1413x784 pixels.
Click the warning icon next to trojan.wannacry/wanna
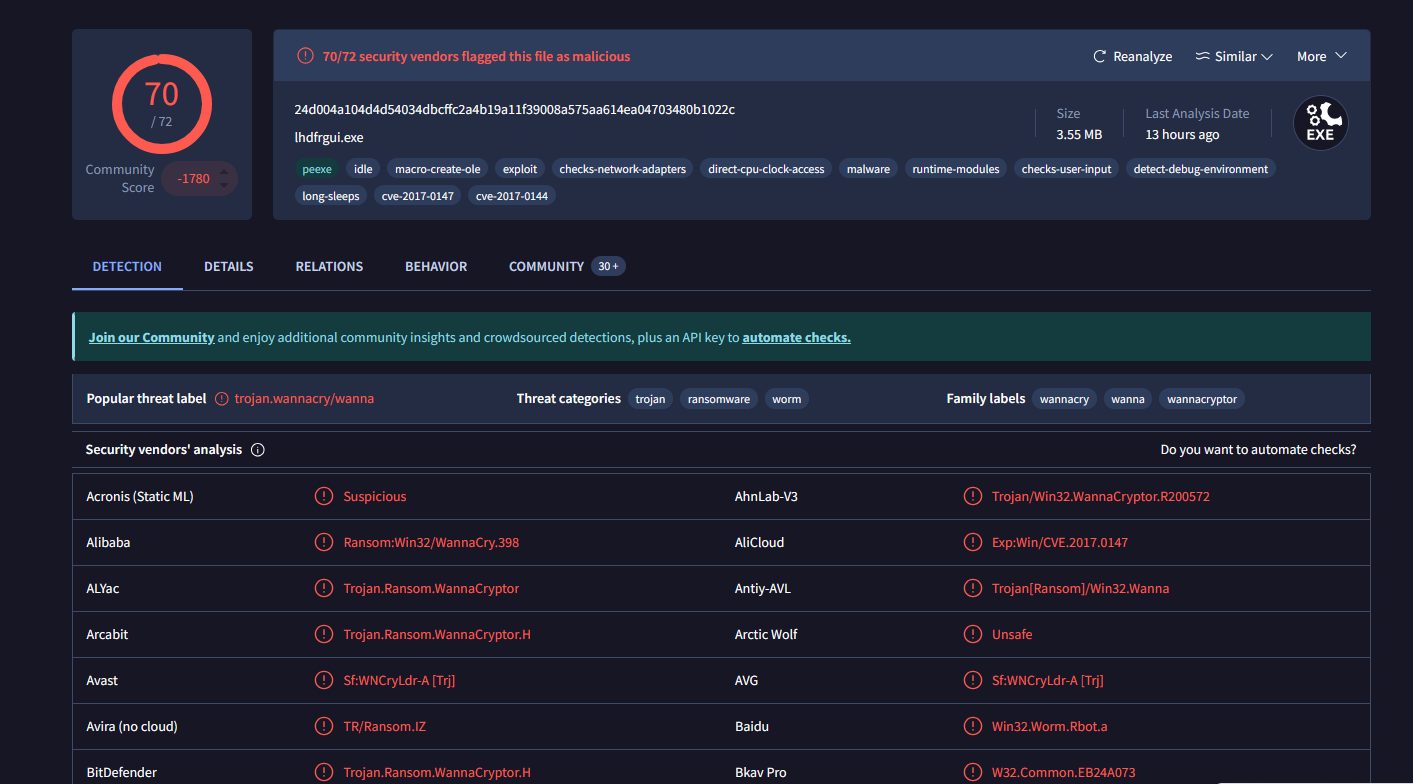pos(222,398)
